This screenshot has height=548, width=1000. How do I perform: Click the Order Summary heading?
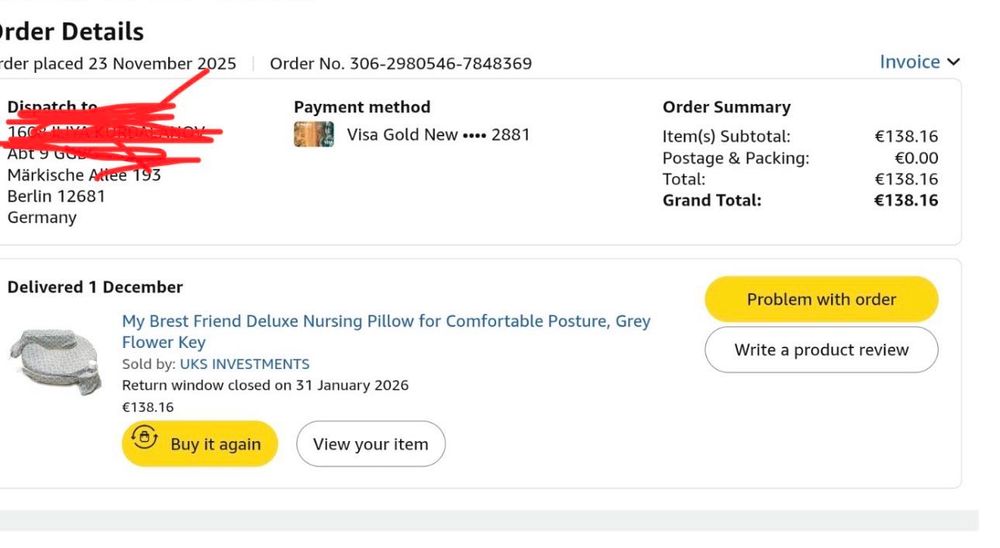(x=726, y=107)
